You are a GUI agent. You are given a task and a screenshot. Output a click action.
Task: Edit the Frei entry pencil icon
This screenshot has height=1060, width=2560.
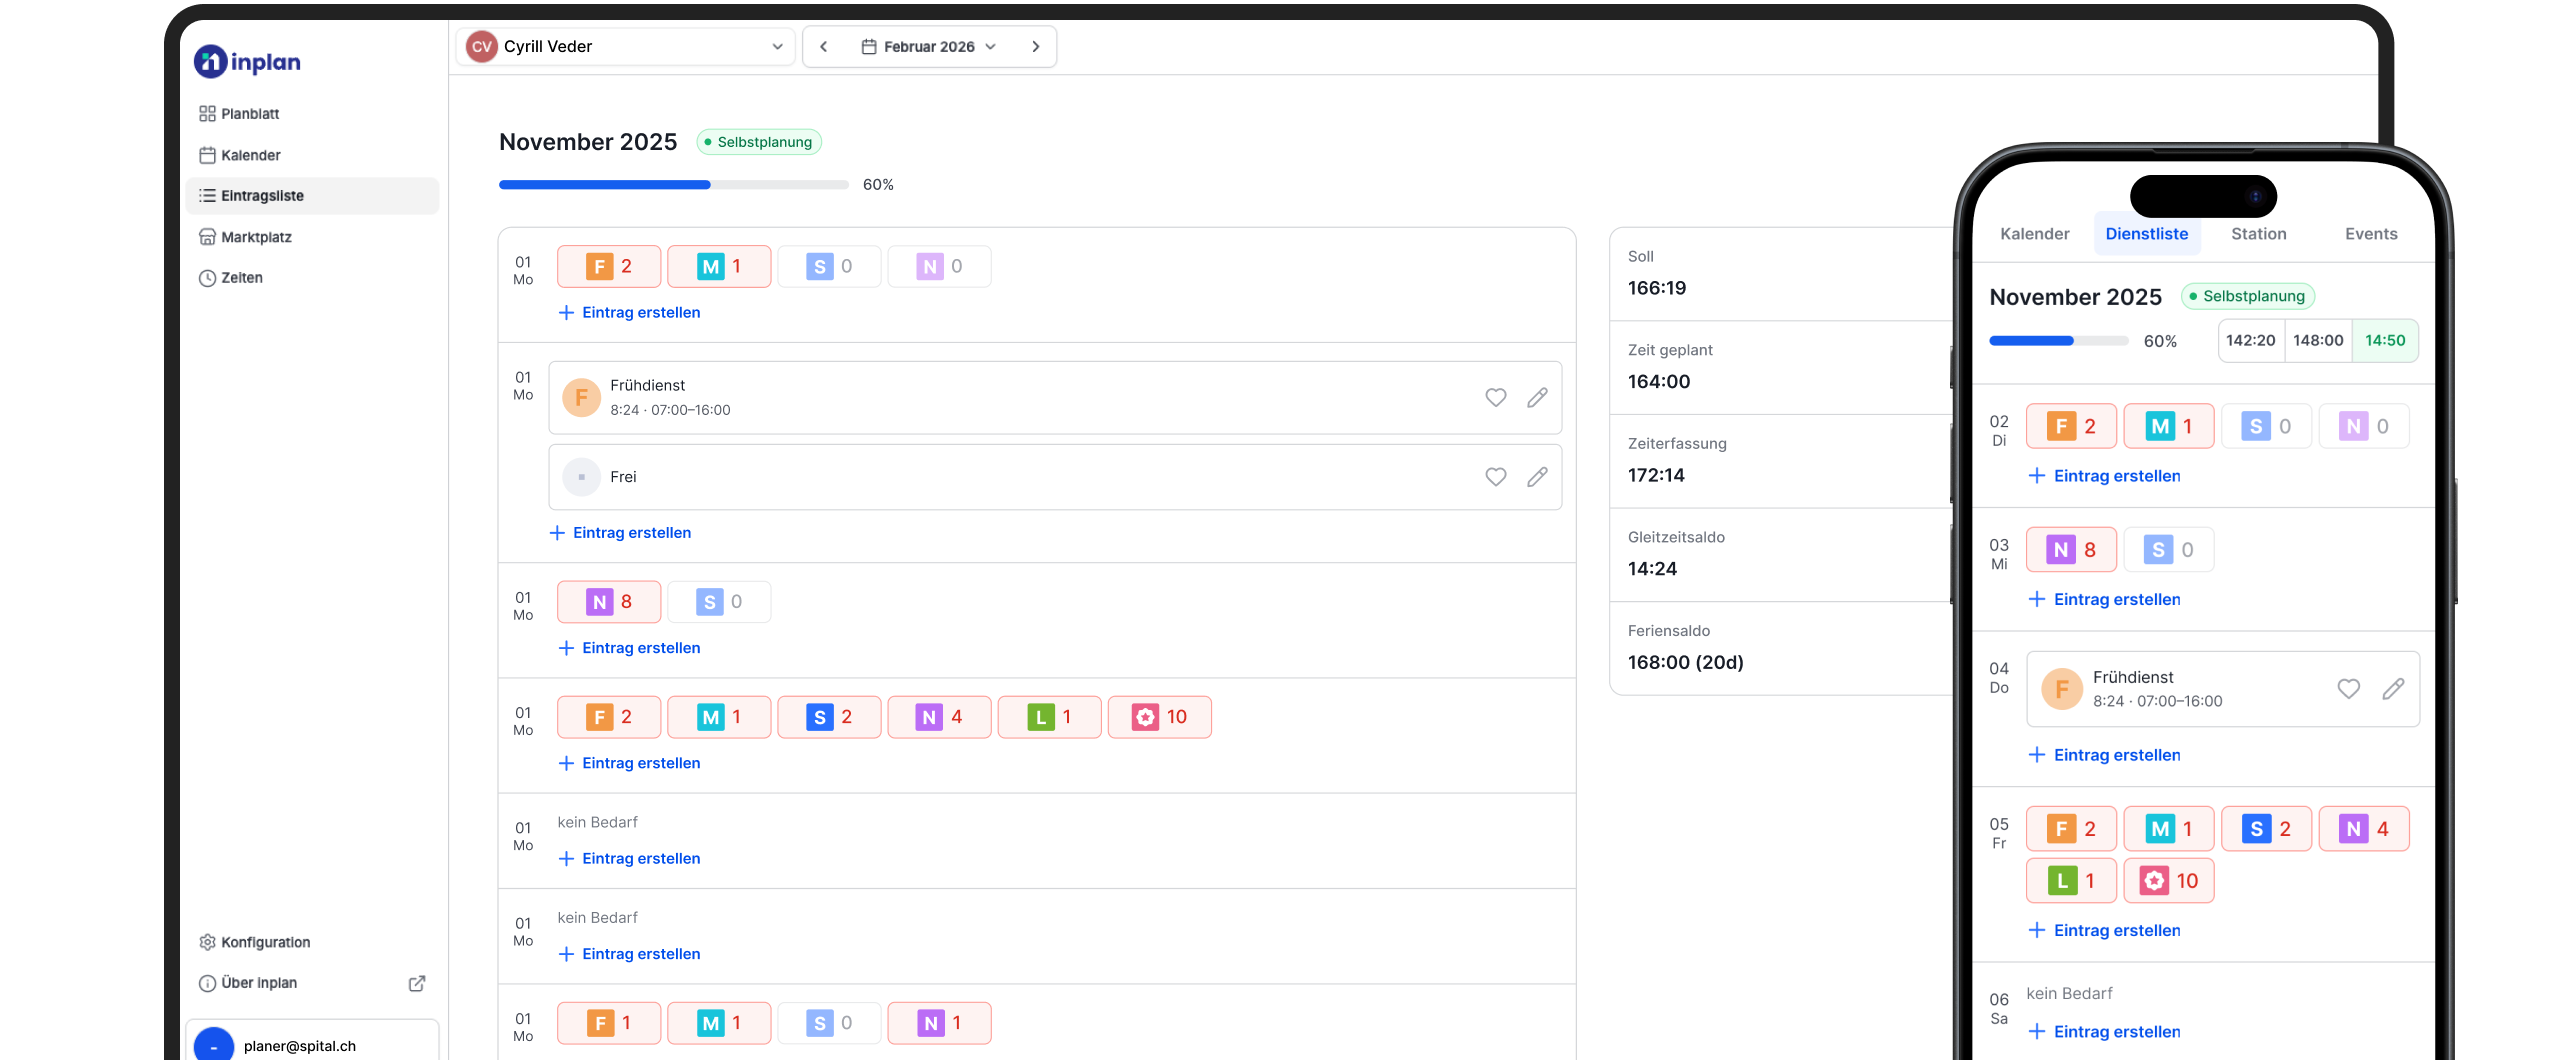click(1537, 477)
